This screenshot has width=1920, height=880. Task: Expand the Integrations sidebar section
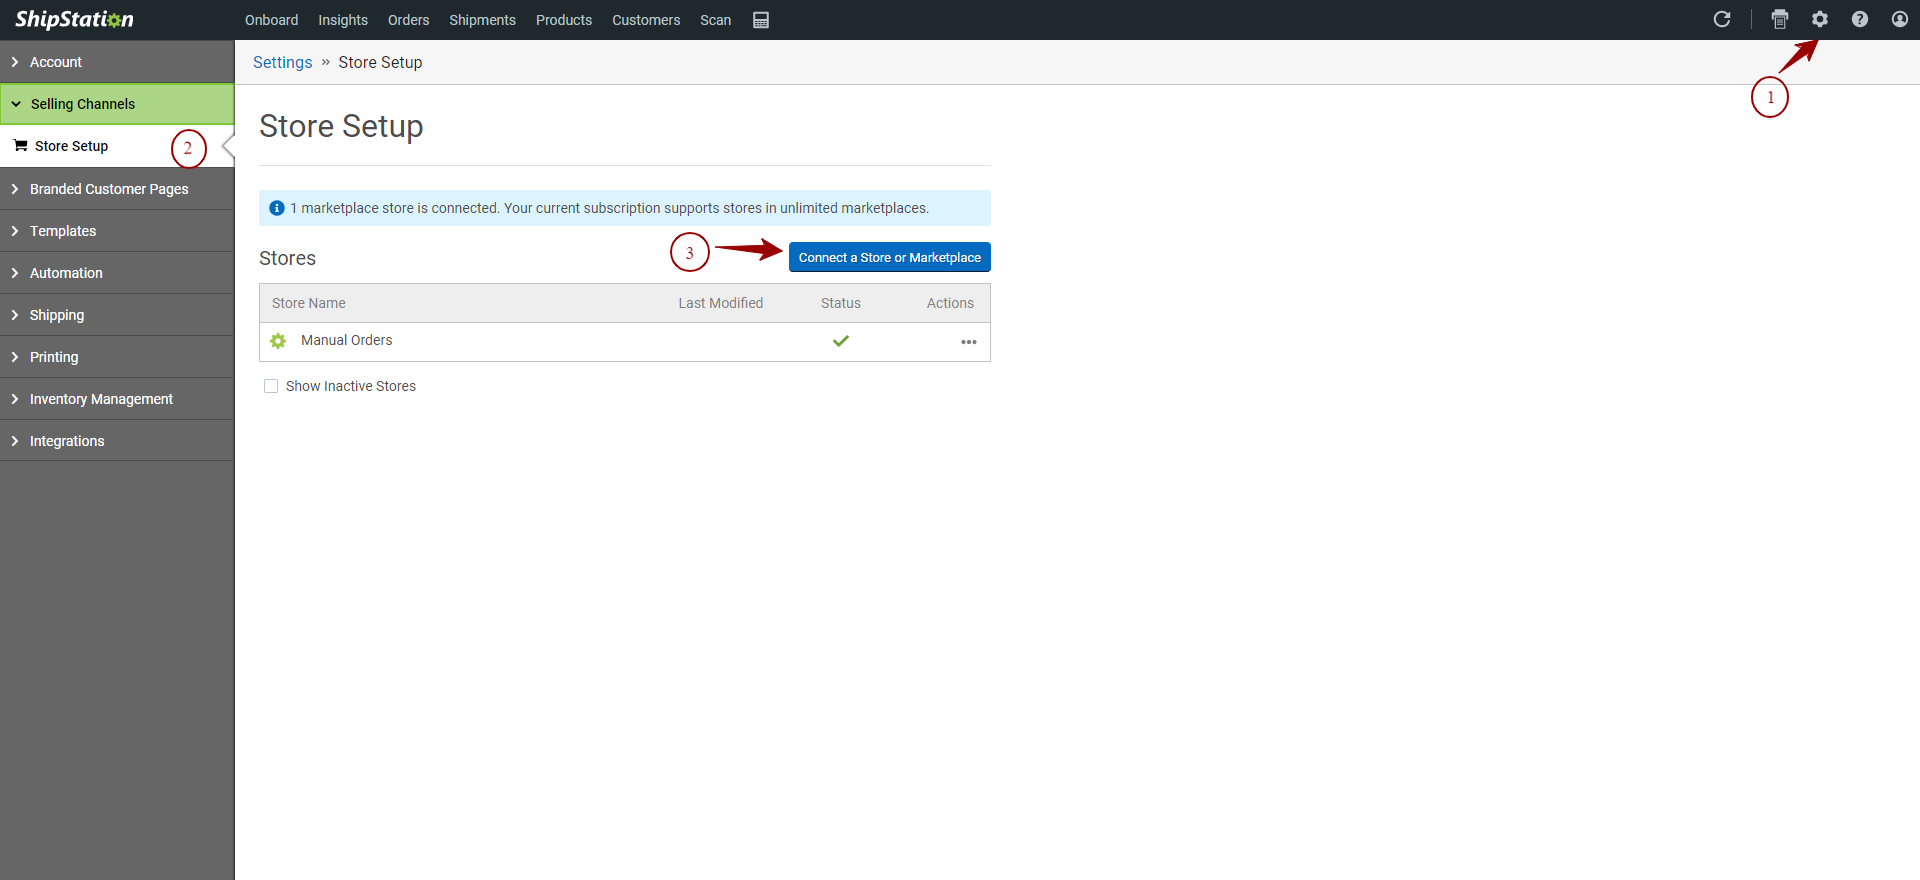pos(67,441)
